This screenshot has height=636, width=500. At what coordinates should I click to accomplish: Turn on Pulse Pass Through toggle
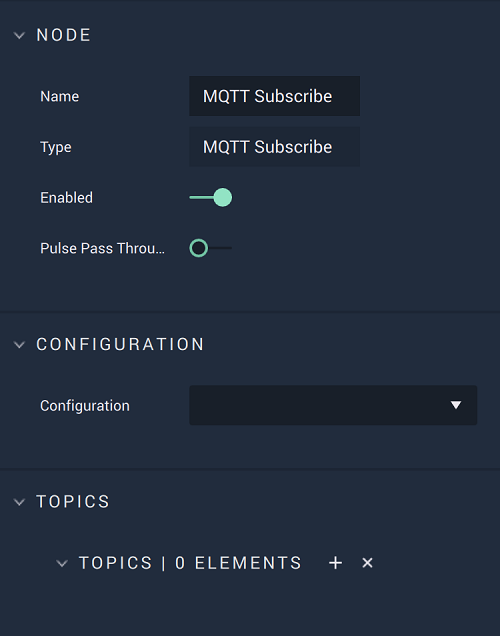pos(210,248)
